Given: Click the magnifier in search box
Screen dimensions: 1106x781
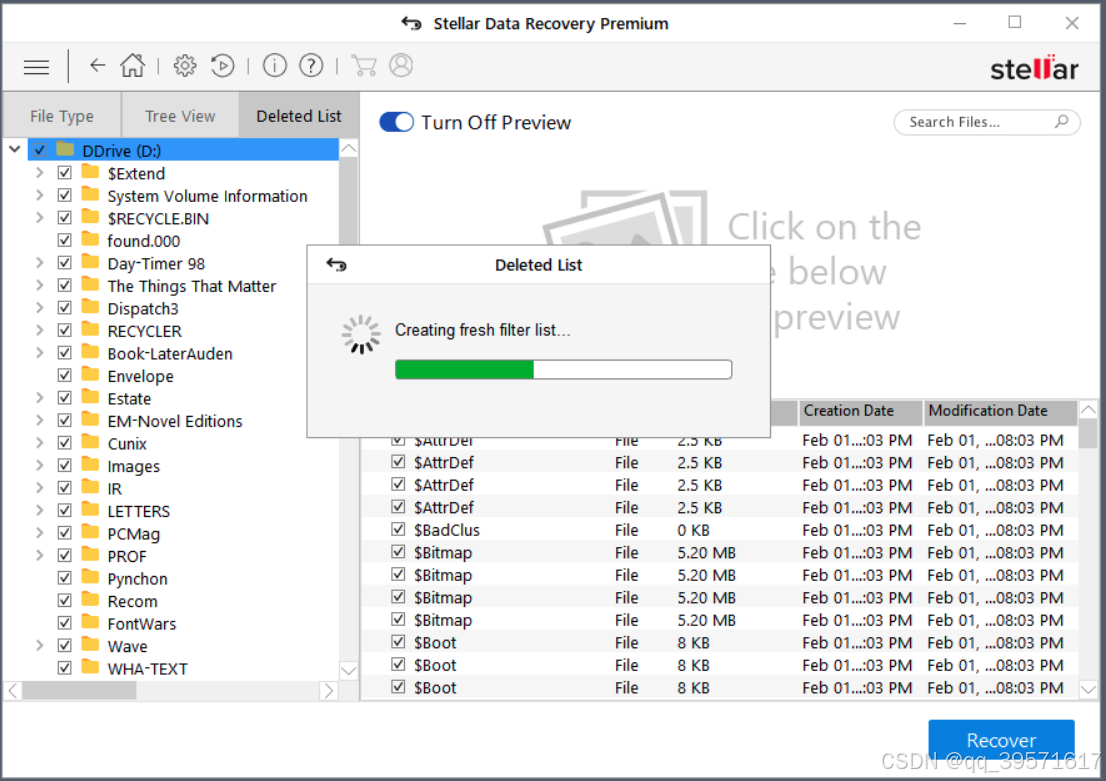Looking at the screenshot, I should point(1061,121).
